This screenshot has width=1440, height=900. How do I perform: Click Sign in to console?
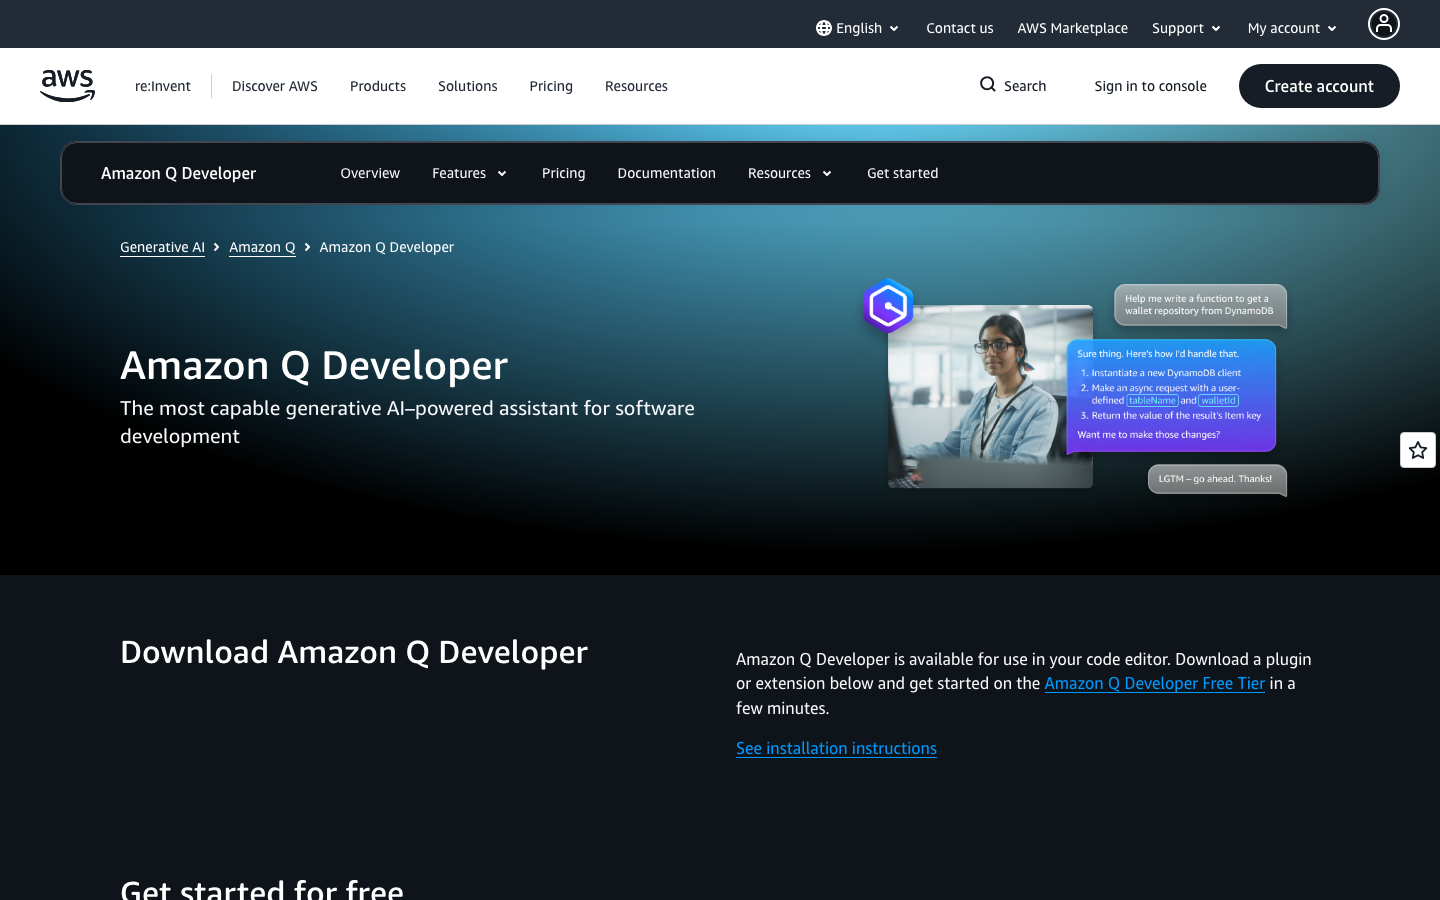(1151, 86)
